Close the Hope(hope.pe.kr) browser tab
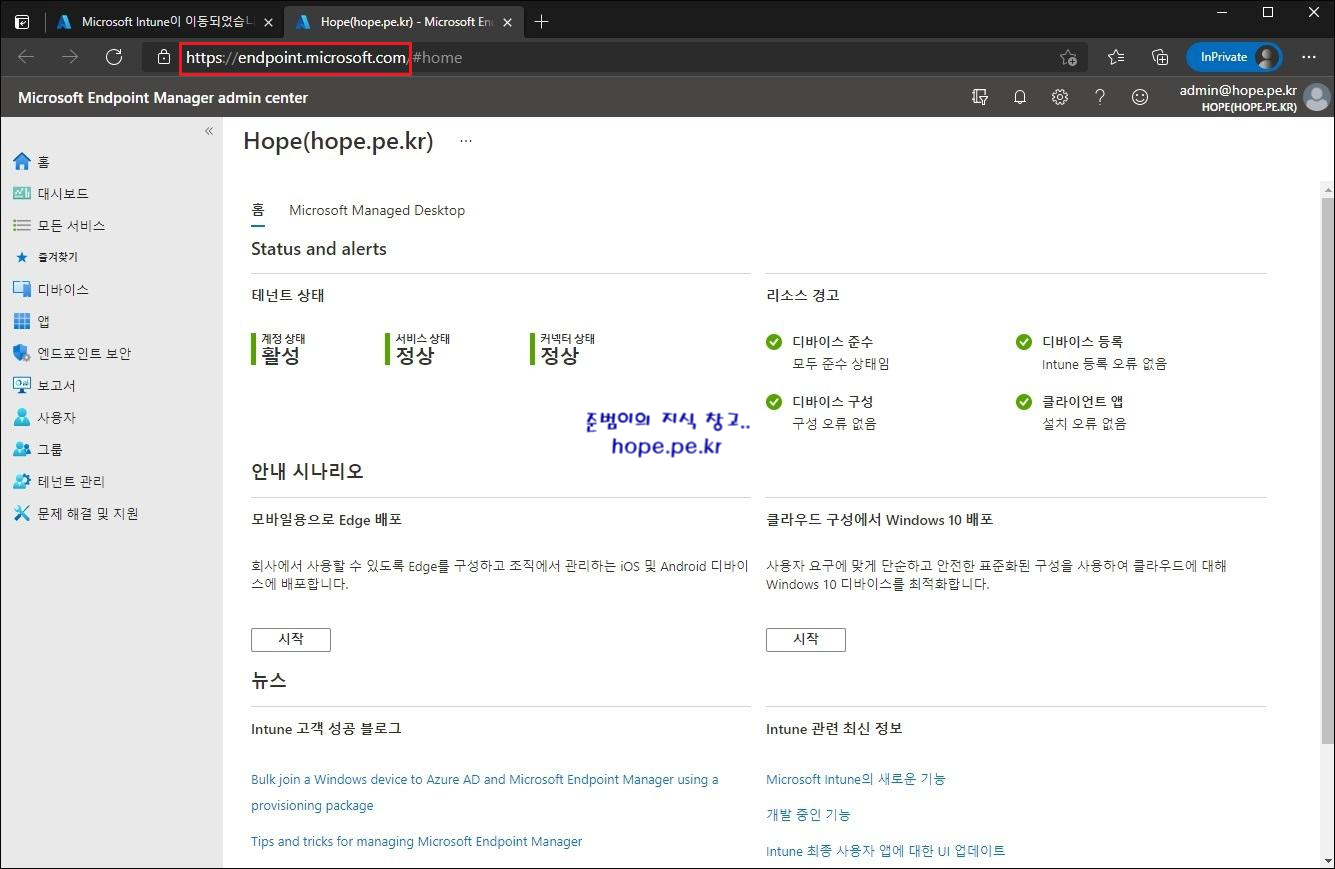The width and height of the screenshot is (1335, 869). (x=508, y=21)
